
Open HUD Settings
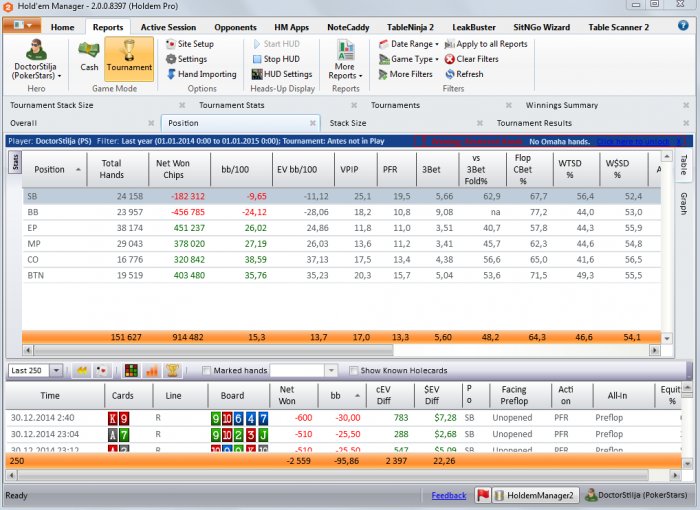click(x=257, y=74)
